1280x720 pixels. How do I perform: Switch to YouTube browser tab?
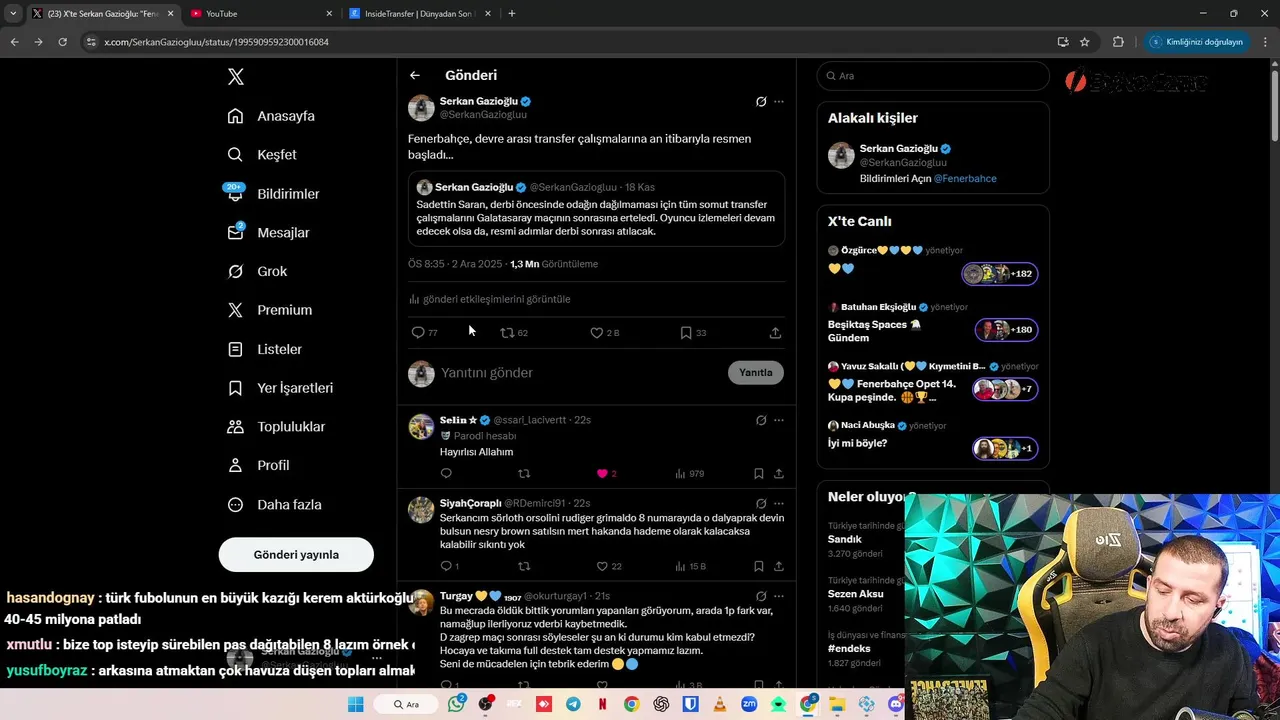click(x=259, y=14)
